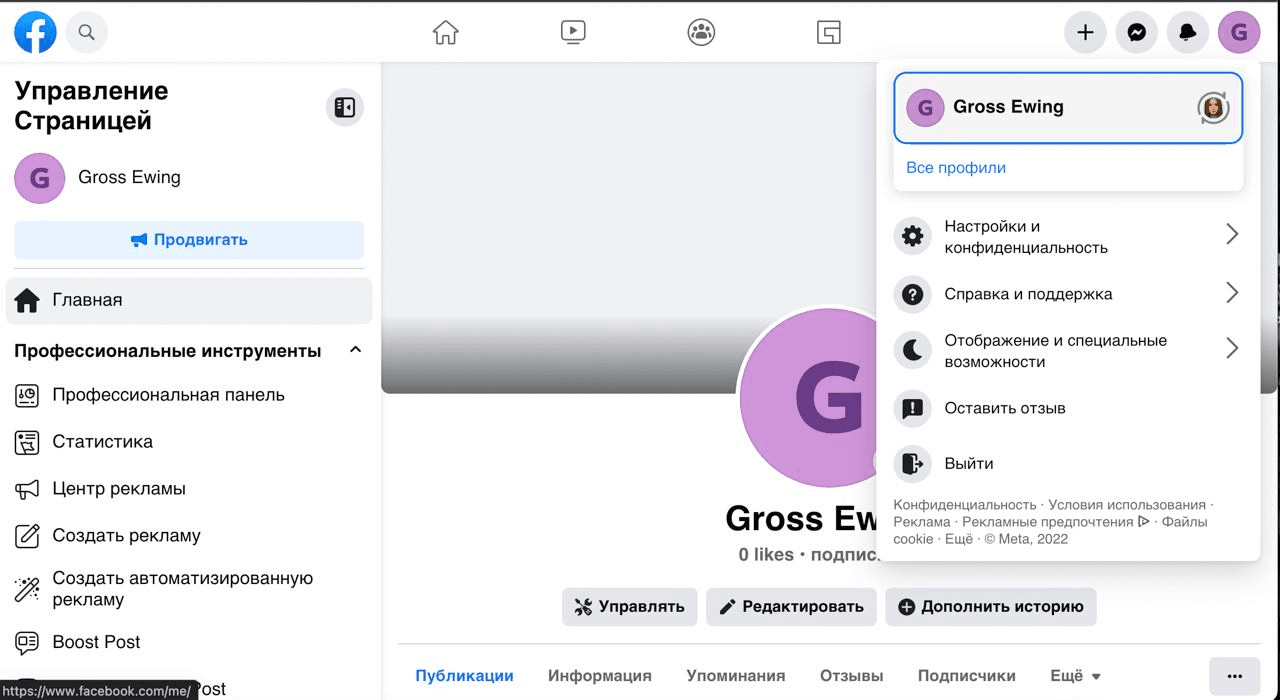This screenshot has height=700, width=1280.
Task: Click Создать автоматизированную рекламу
Action: pos(189,589)
